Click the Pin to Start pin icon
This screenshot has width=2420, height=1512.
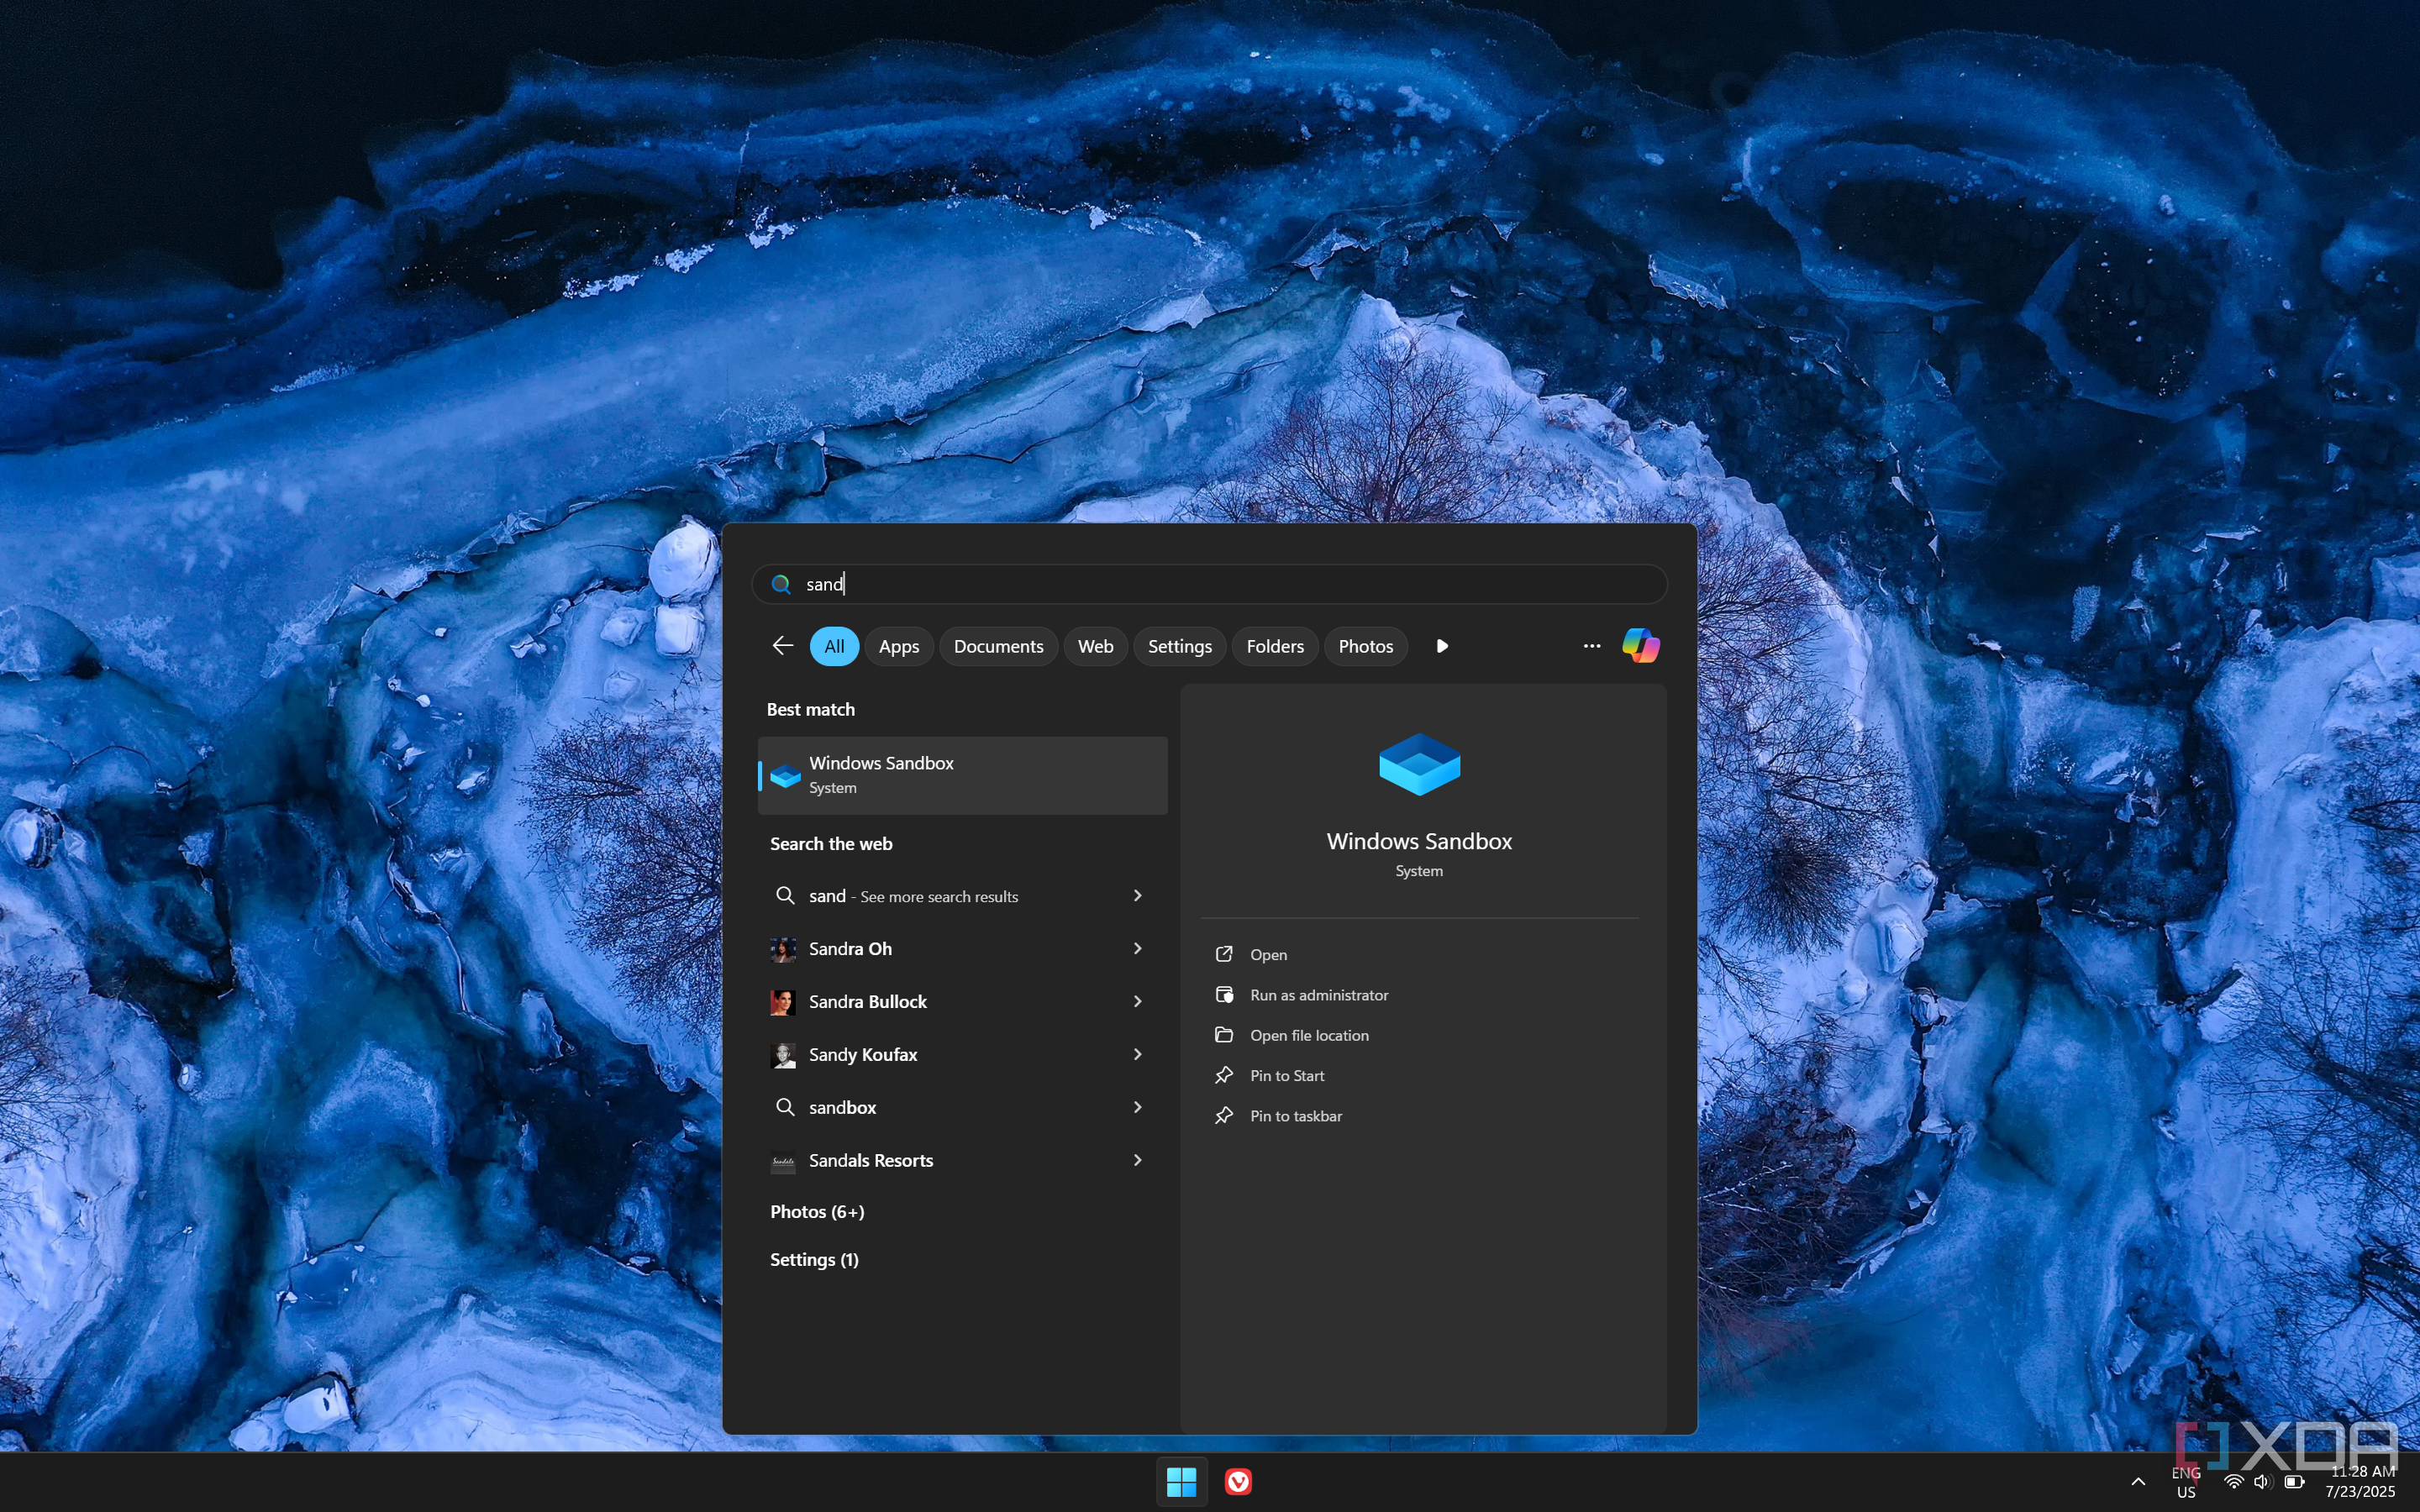point(1224,1075)
